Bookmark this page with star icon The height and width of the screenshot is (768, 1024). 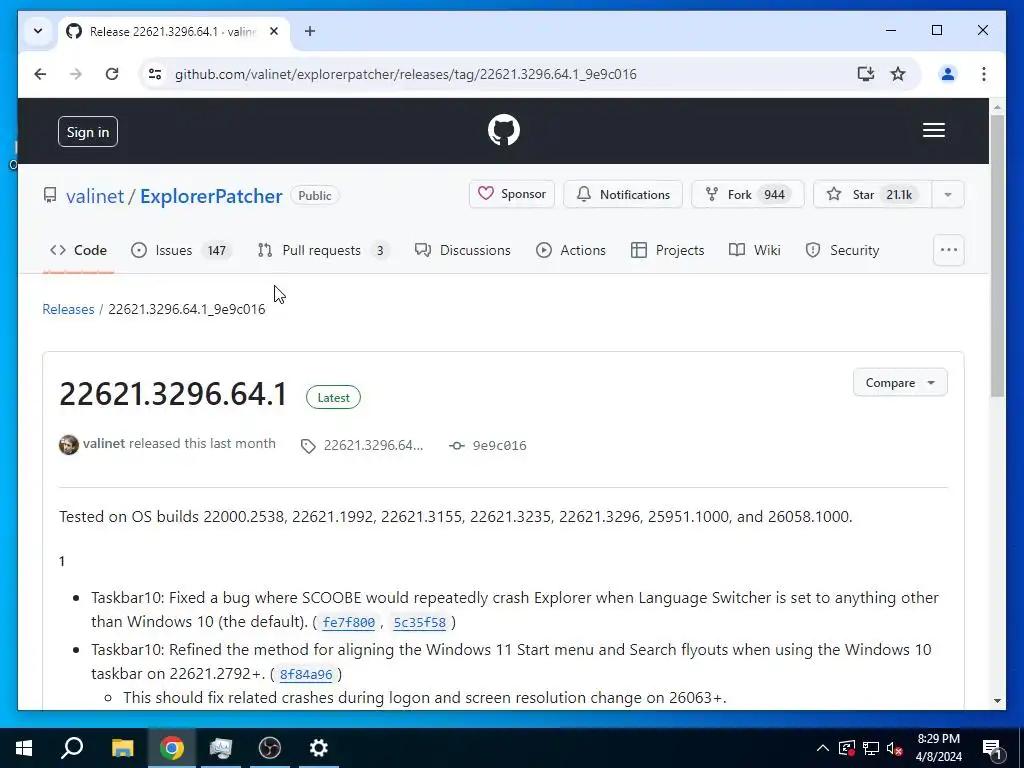(898, 74)
